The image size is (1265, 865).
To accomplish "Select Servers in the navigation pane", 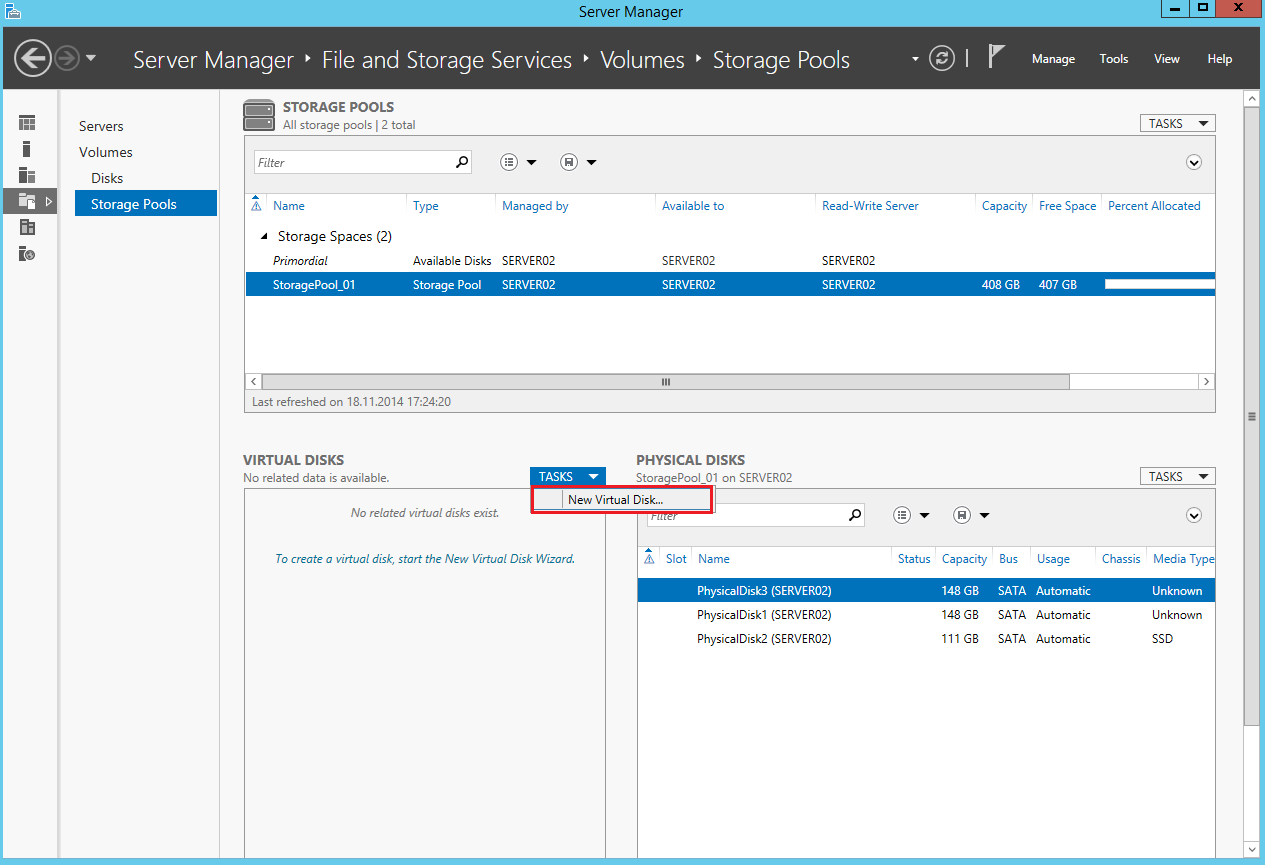I will pos(101,126).
